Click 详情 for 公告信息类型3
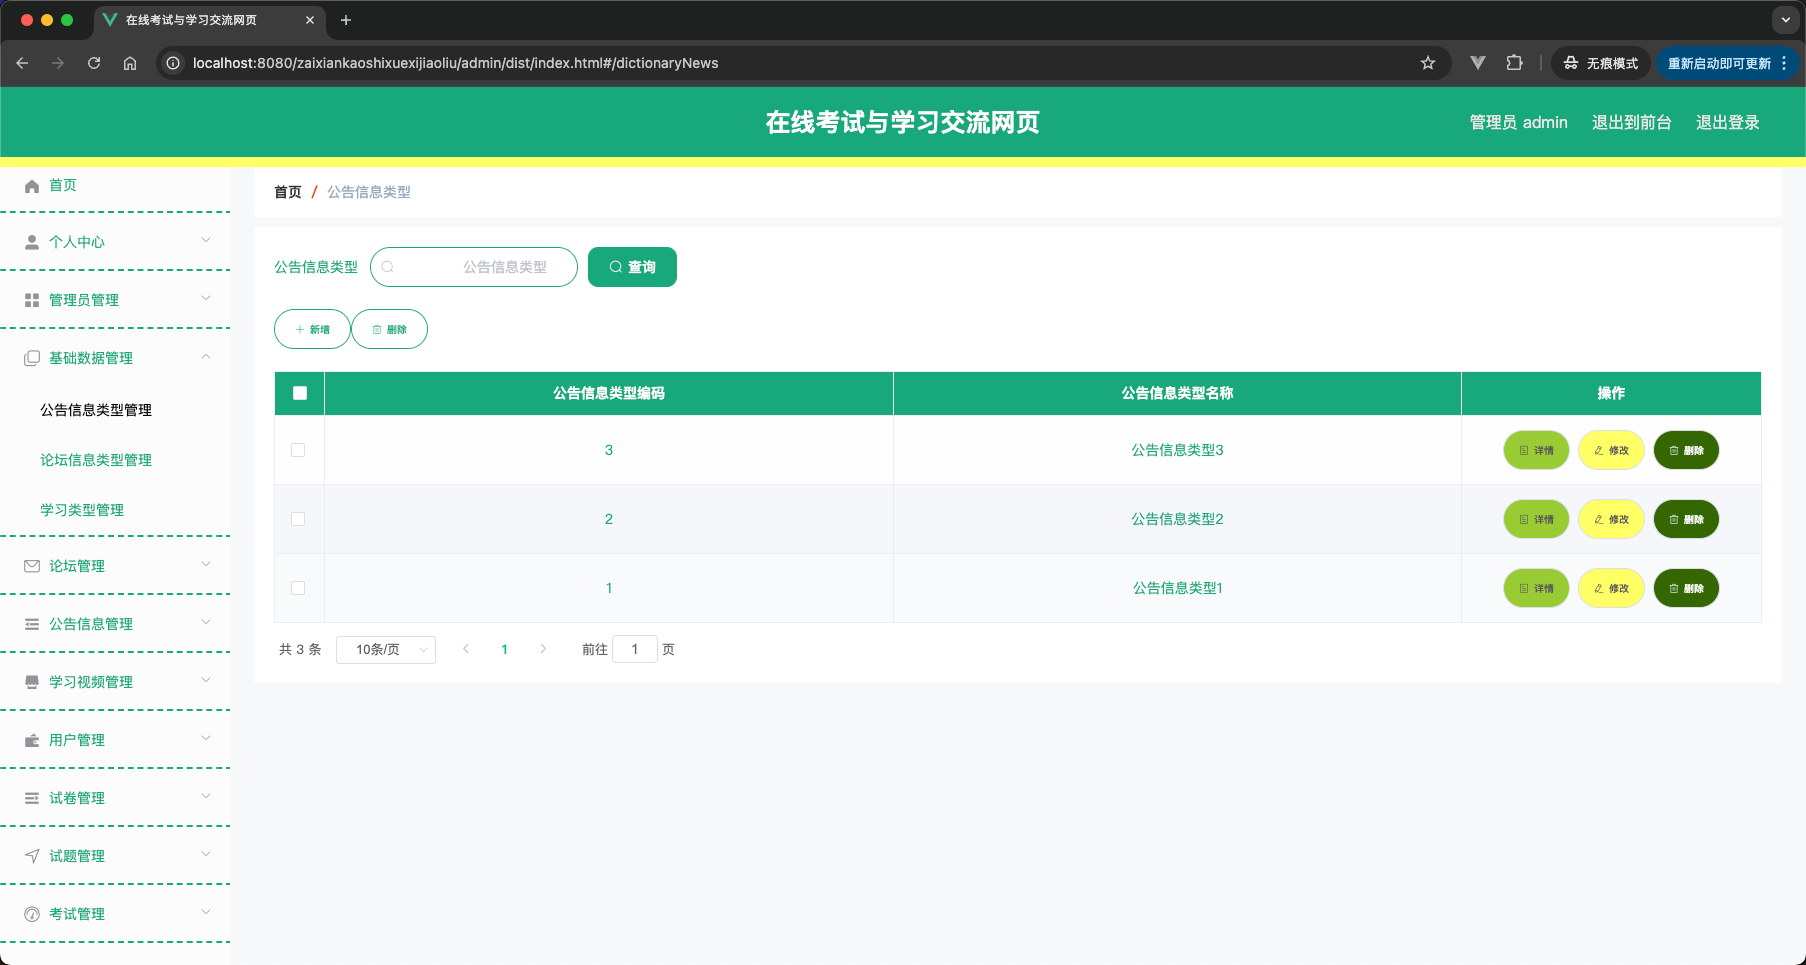This screenshot has height=965, width=1806. coord(1536,450)
